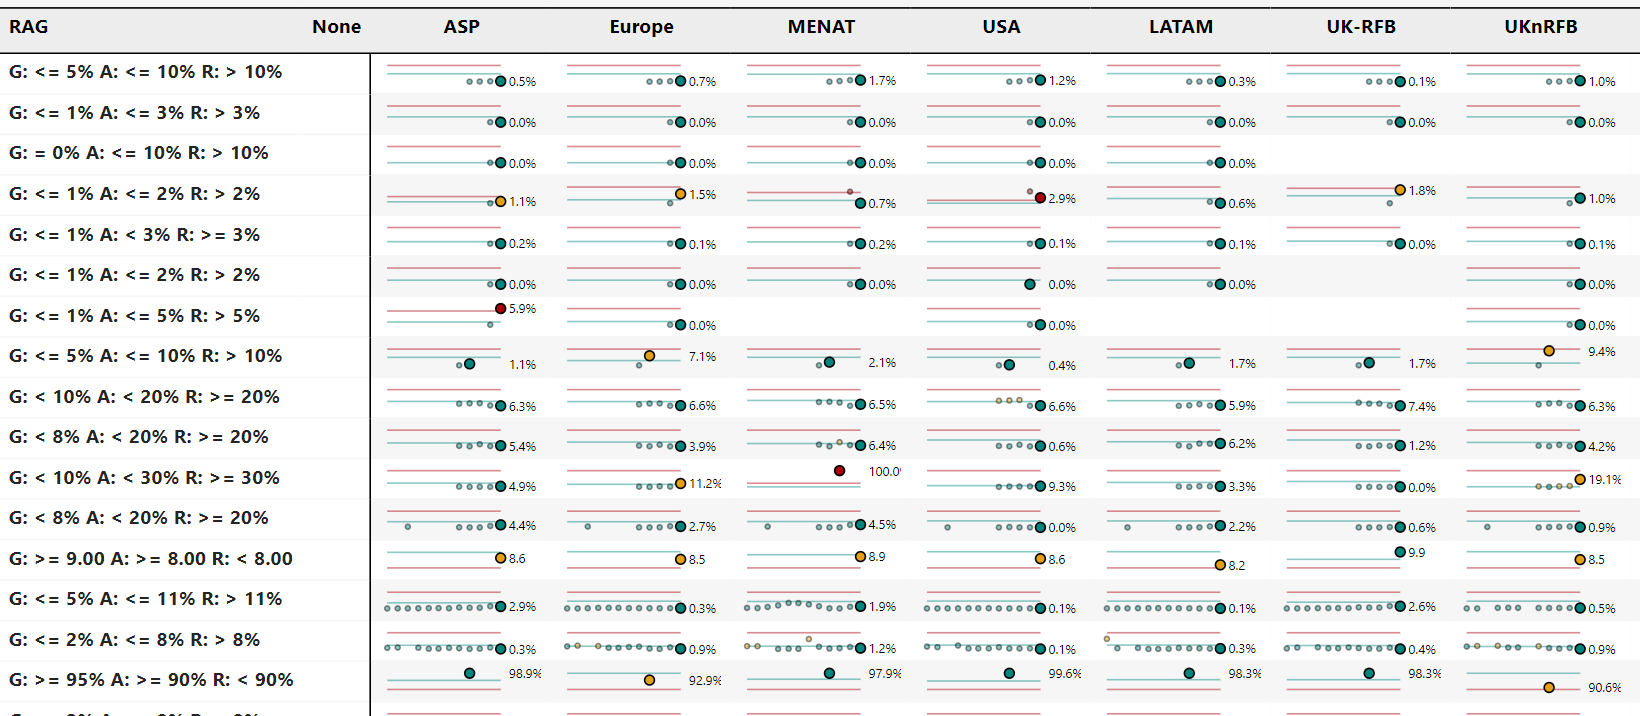Select row G: >= 95% A: >= 90%
This screenshot has width=1640, height=716.
coord(151,680)
